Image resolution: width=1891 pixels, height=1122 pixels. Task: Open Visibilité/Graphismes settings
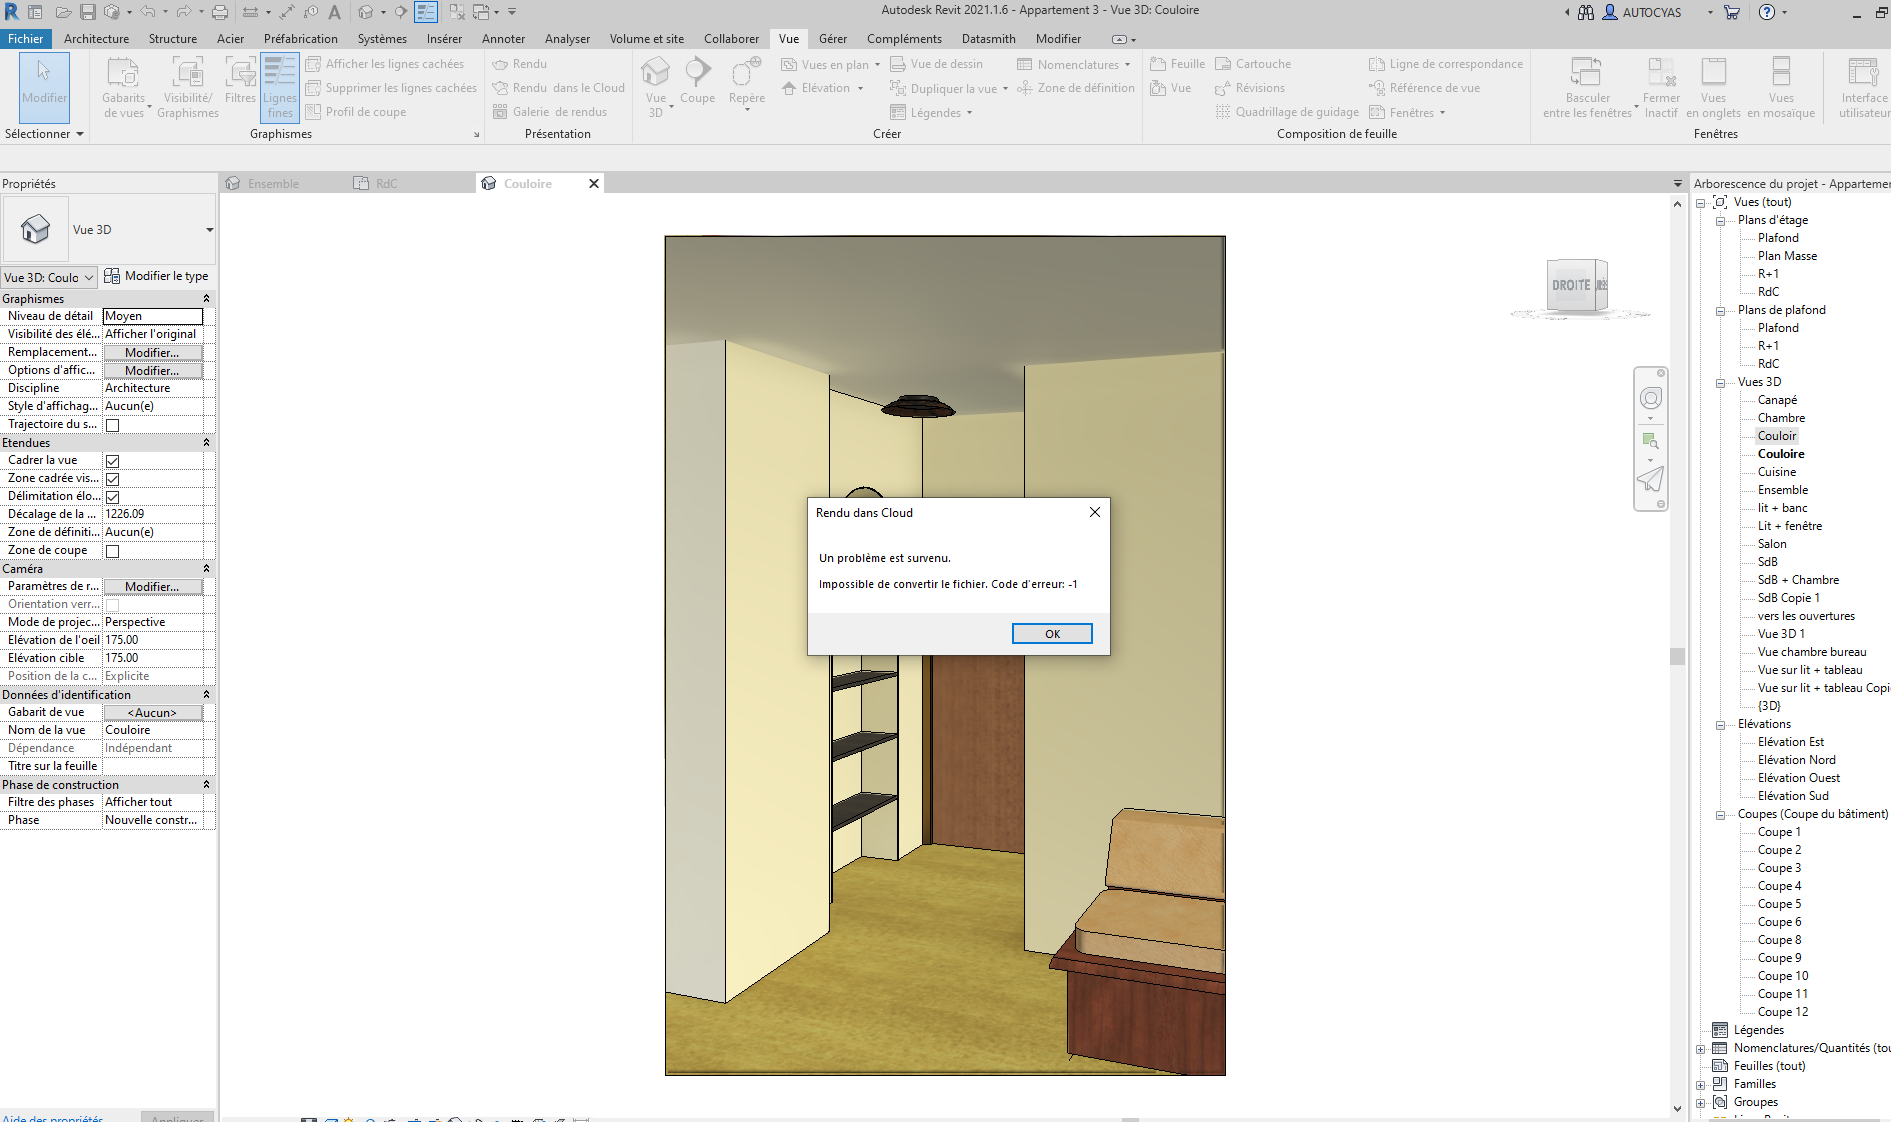point(188,88)
